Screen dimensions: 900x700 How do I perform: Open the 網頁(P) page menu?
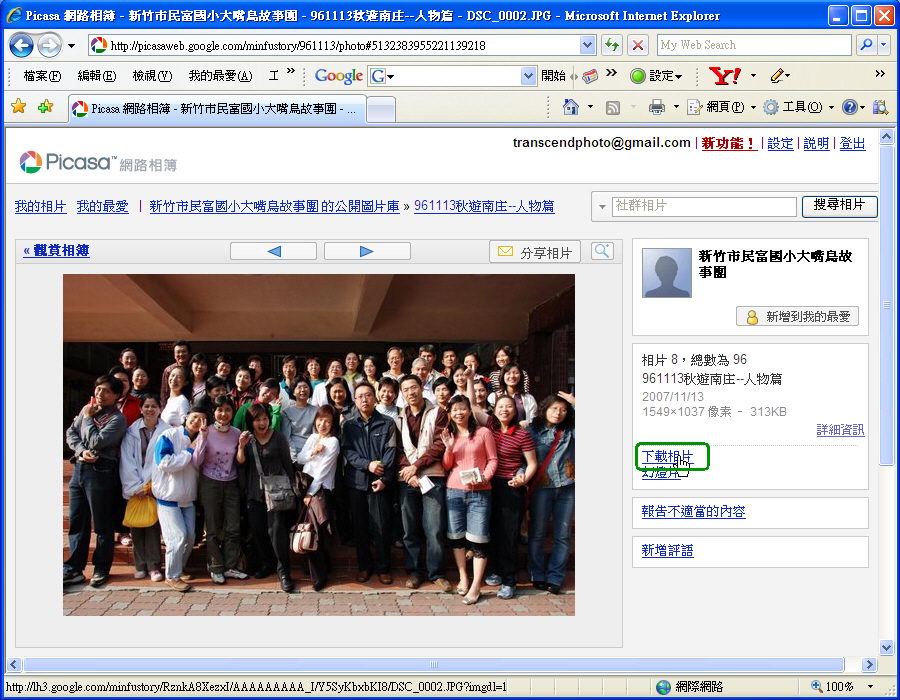click(x=721, y=107)
